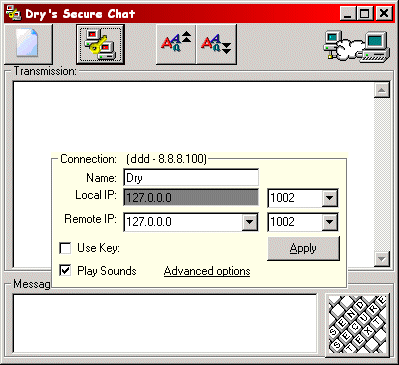Click the blank new document toolbar icon

point(28,44)
